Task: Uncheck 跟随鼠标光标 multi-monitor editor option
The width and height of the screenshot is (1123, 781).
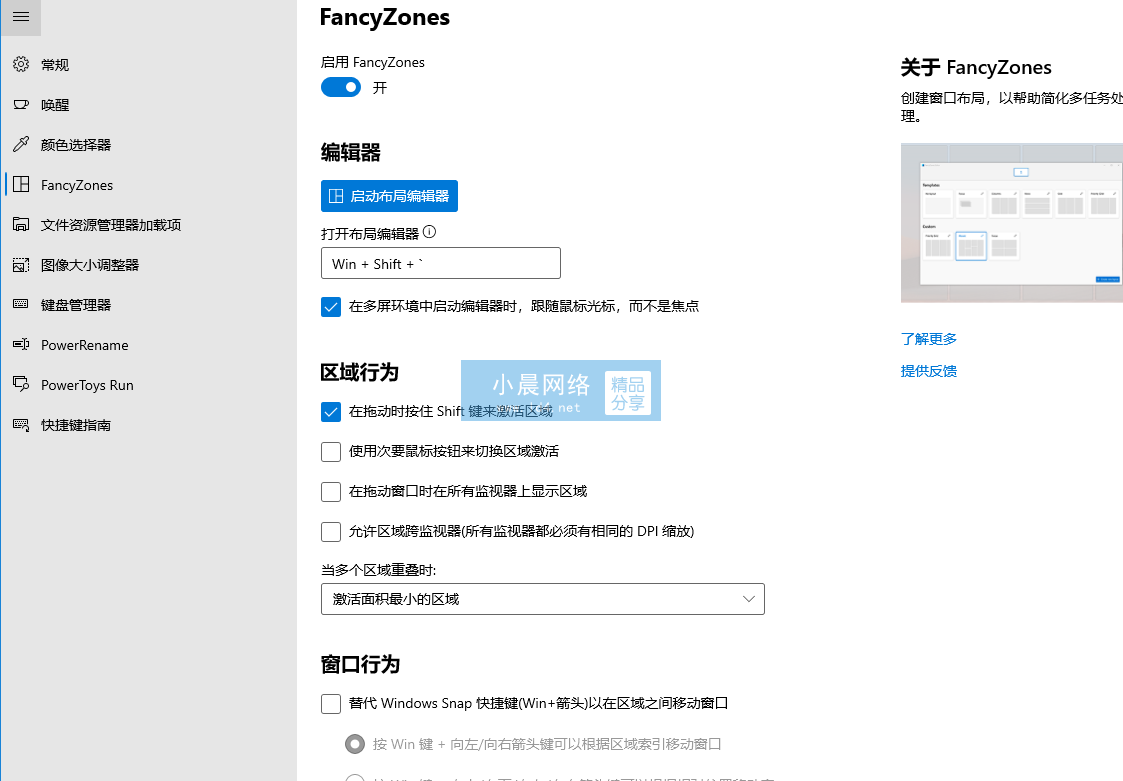Action: tap(331, 307)
